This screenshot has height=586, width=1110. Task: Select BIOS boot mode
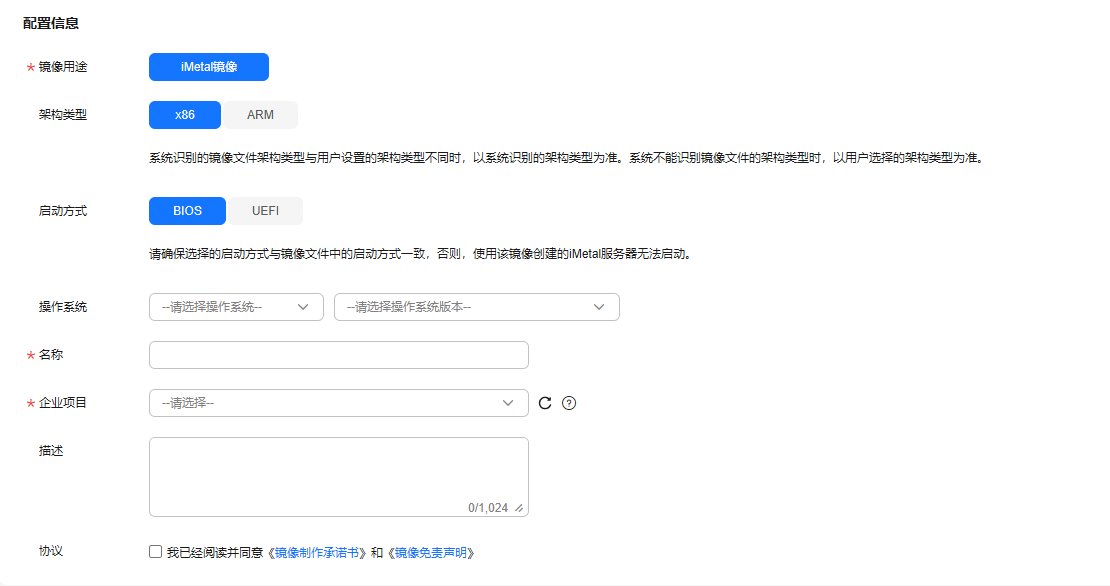click(x=188, y=211)
